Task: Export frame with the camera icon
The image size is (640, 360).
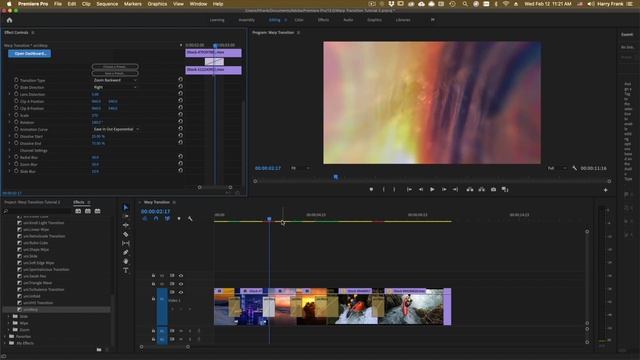Action: (x=493, y=189)
